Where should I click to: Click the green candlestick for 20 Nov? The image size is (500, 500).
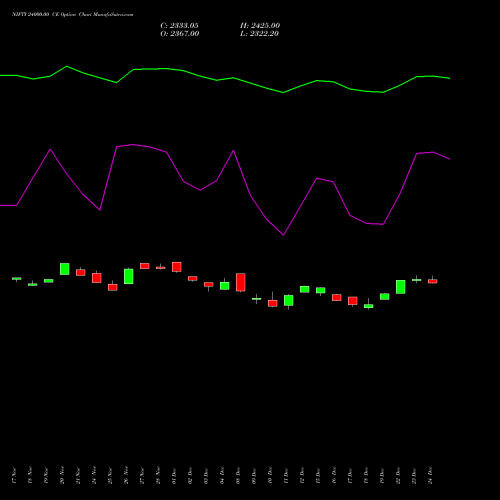(x=65, y=269)
